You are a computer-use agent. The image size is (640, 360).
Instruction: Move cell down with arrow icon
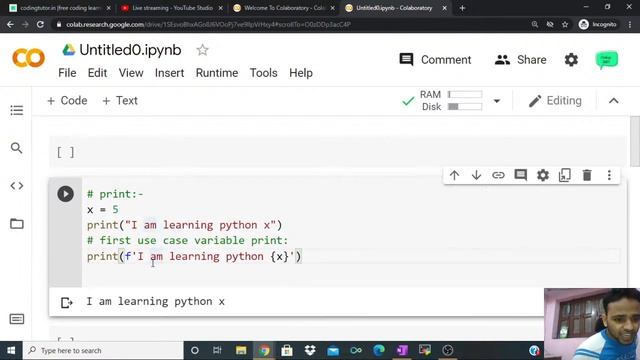click(x=476, y=176)
